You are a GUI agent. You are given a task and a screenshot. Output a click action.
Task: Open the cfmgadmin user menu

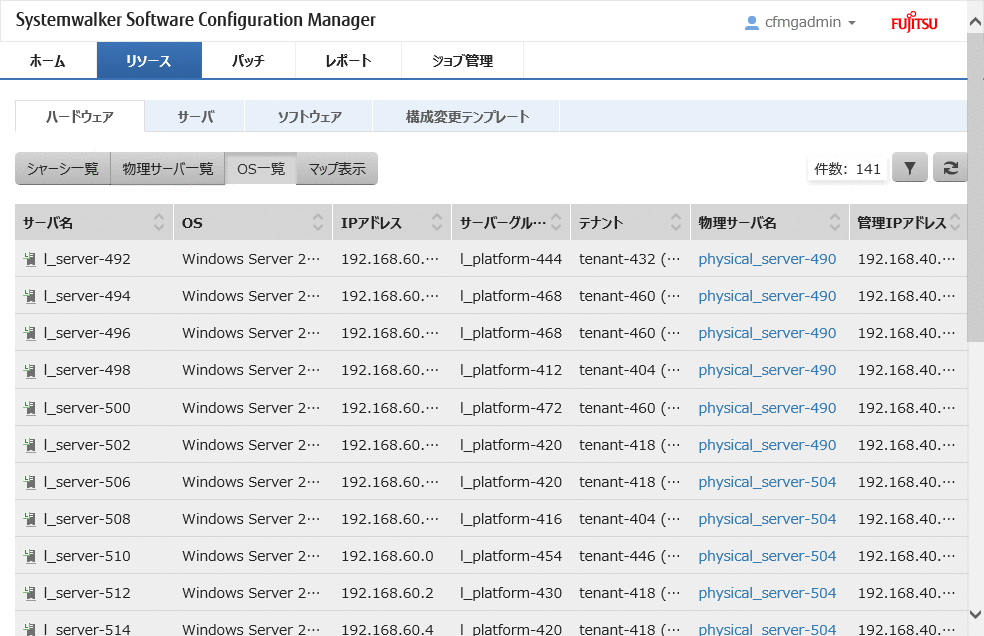[801, 23]
